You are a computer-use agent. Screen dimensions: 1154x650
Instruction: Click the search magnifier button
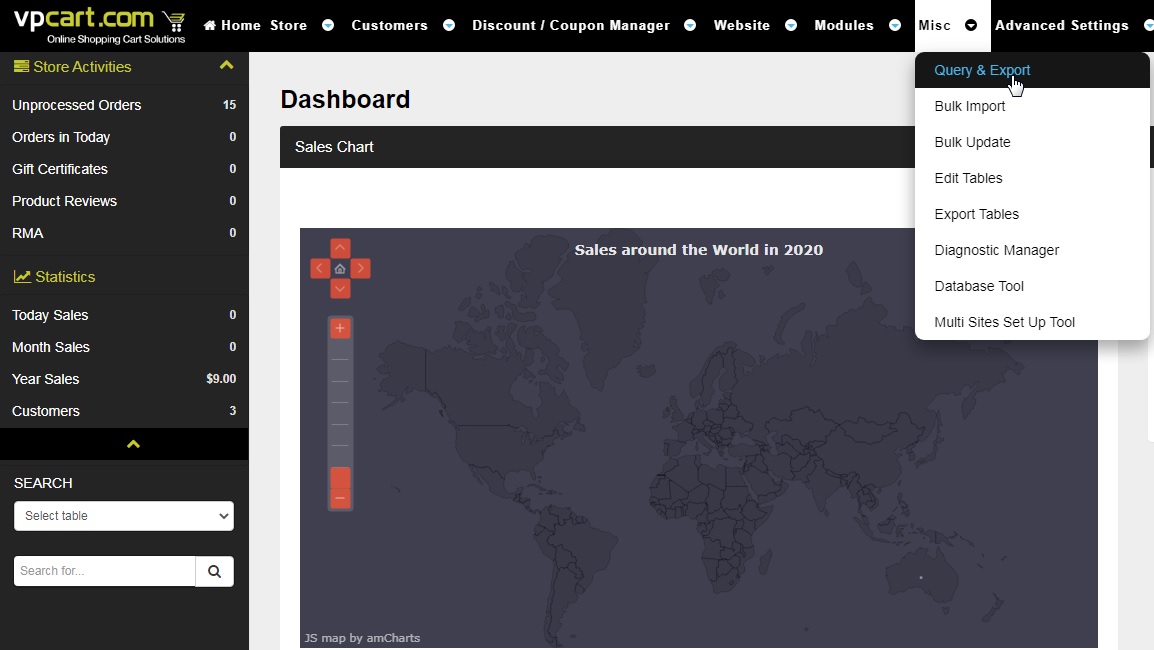click(214, 571)
